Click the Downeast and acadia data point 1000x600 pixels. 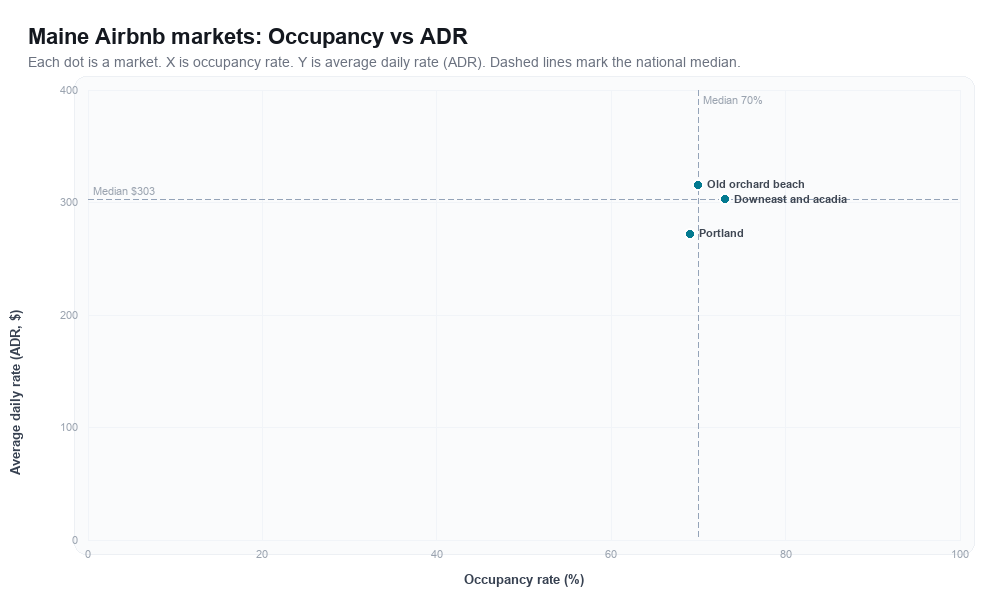[724, 199]
